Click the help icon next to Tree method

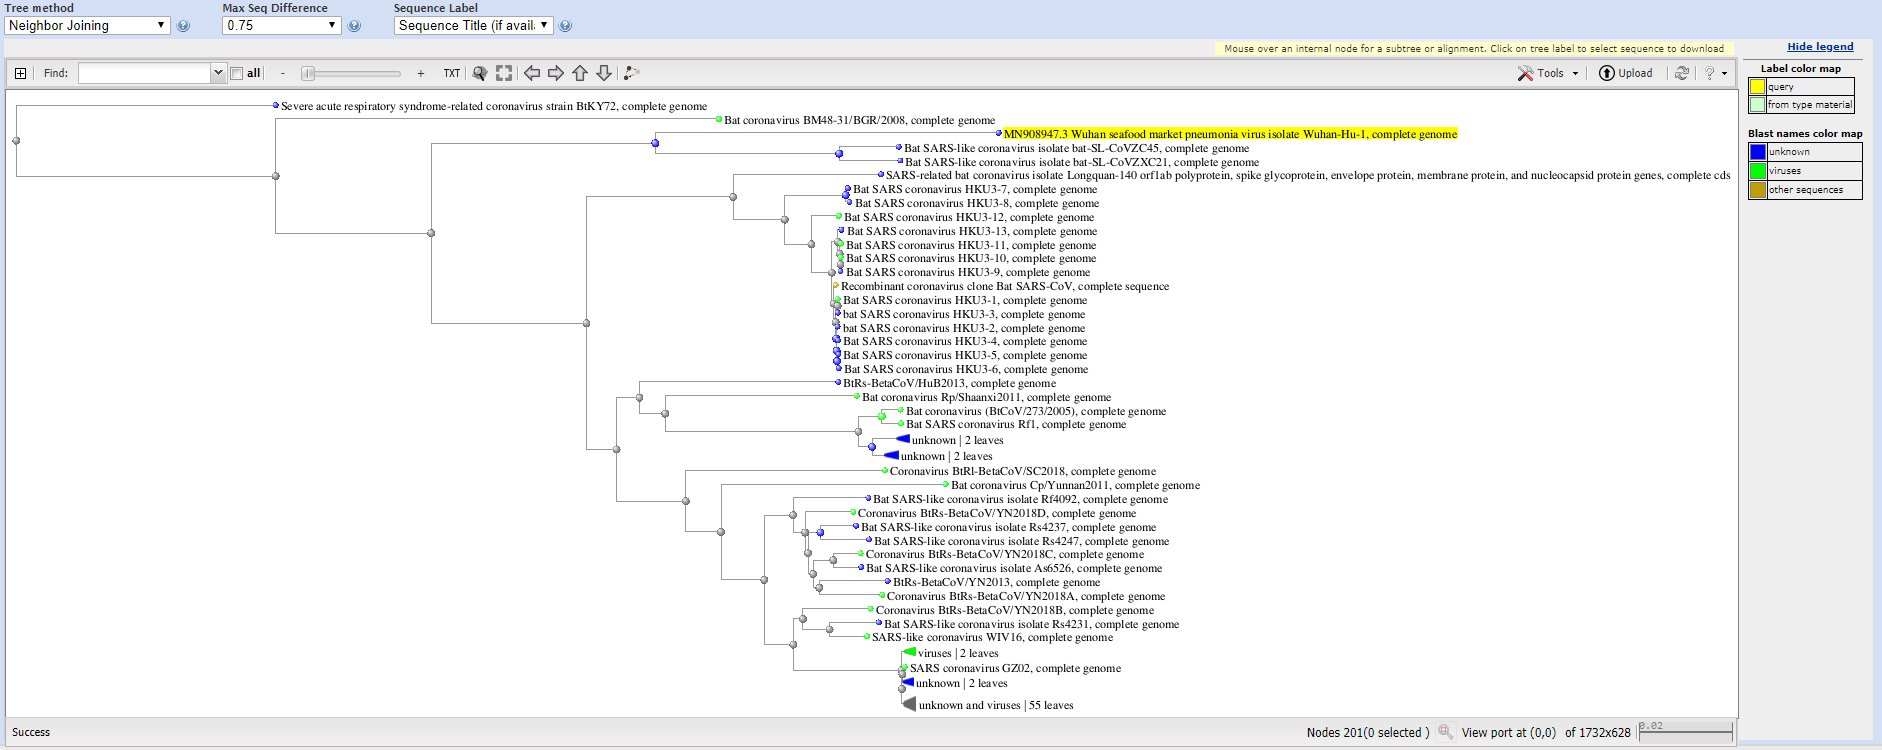[x=183, y=26]
